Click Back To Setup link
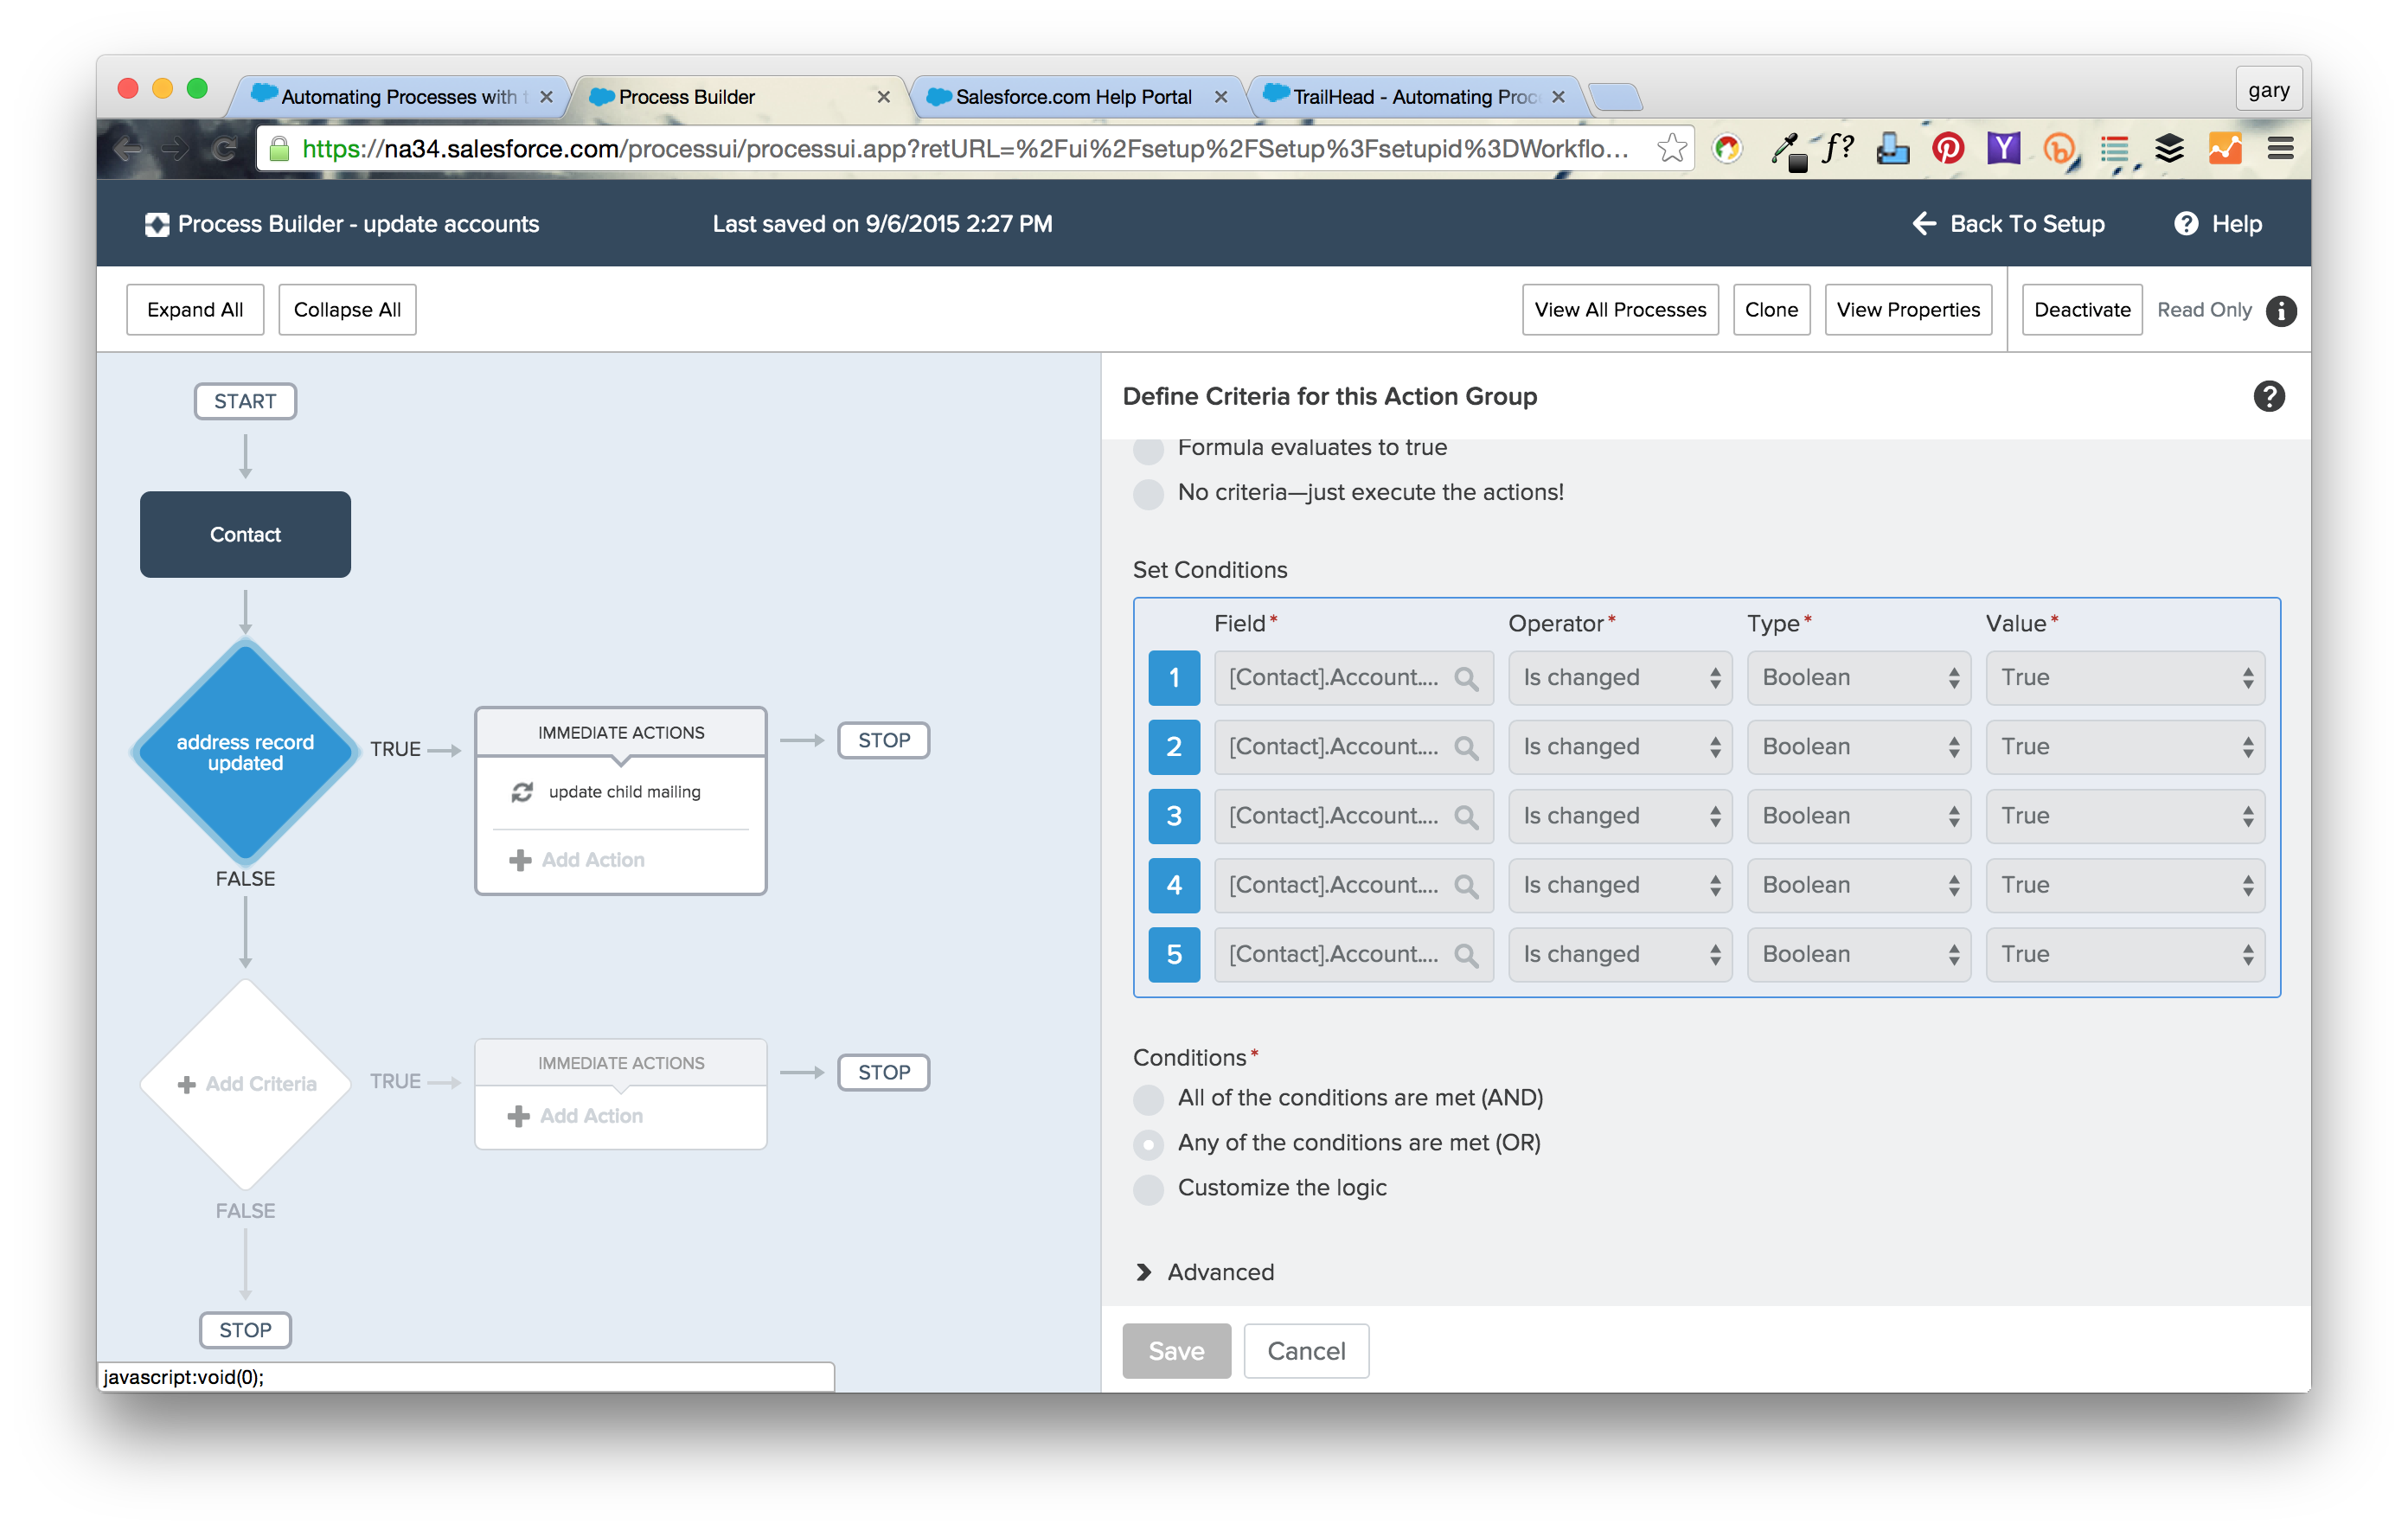This screenshot has height=1531, width=2408. point(2008,224)
